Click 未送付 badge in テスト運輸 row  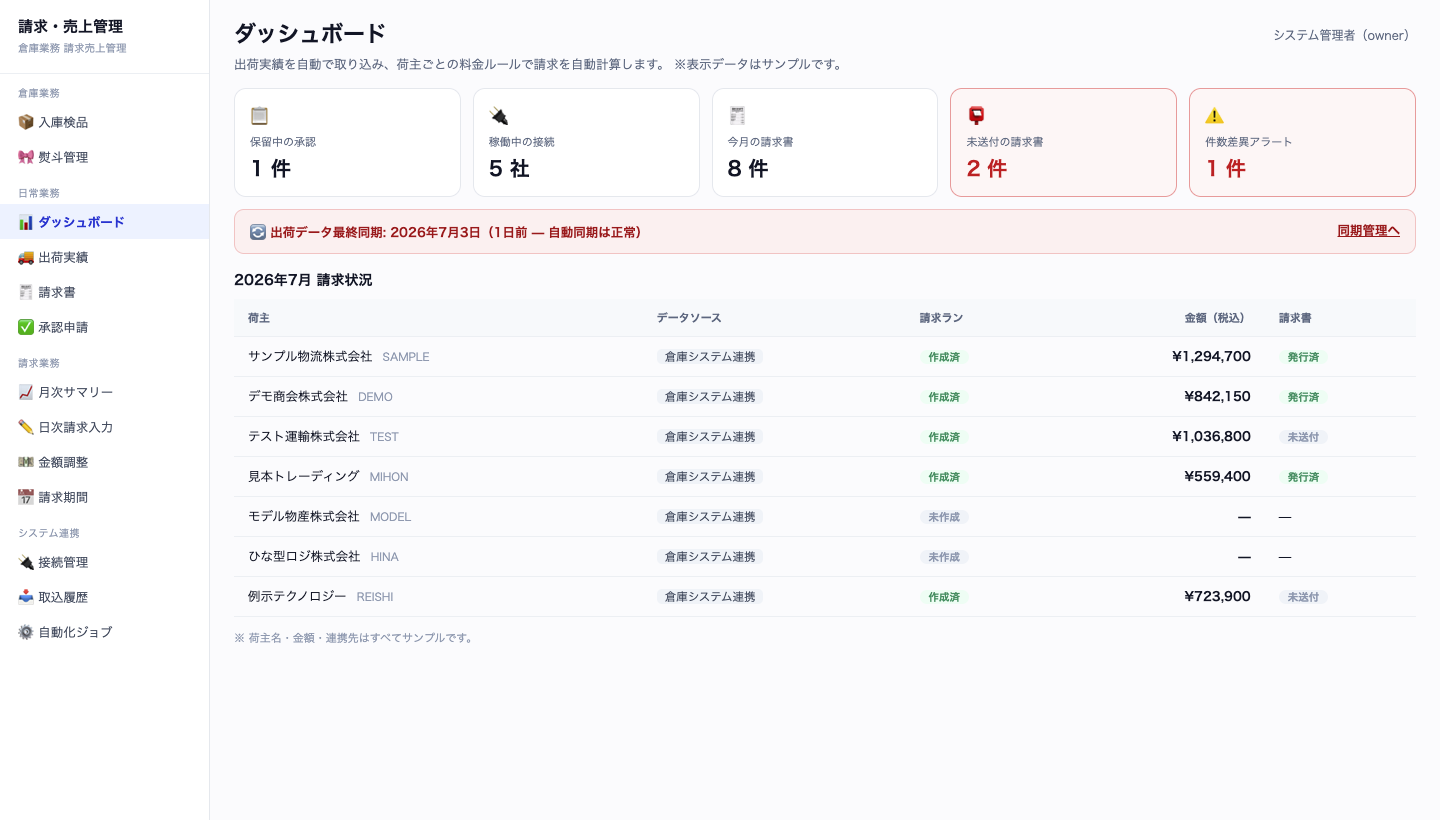point(1303,437)
